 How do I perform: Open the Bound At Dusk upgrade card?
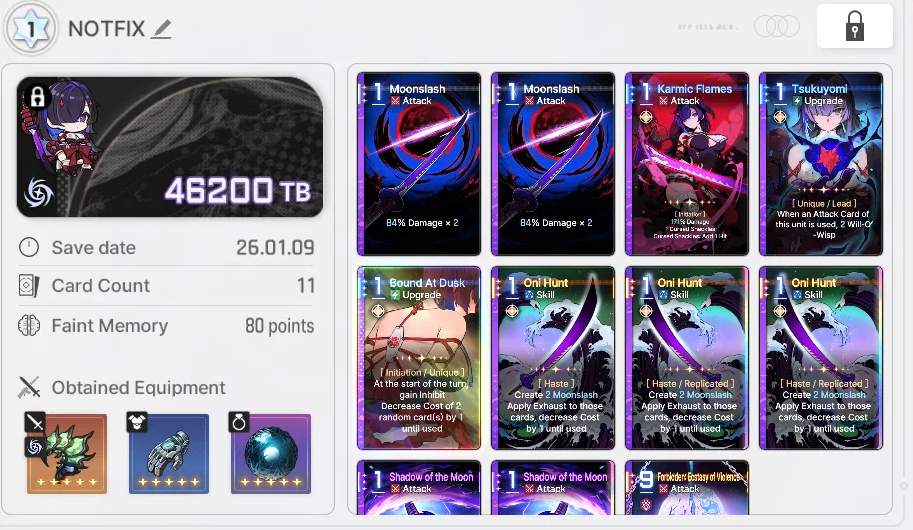[419, 358]
